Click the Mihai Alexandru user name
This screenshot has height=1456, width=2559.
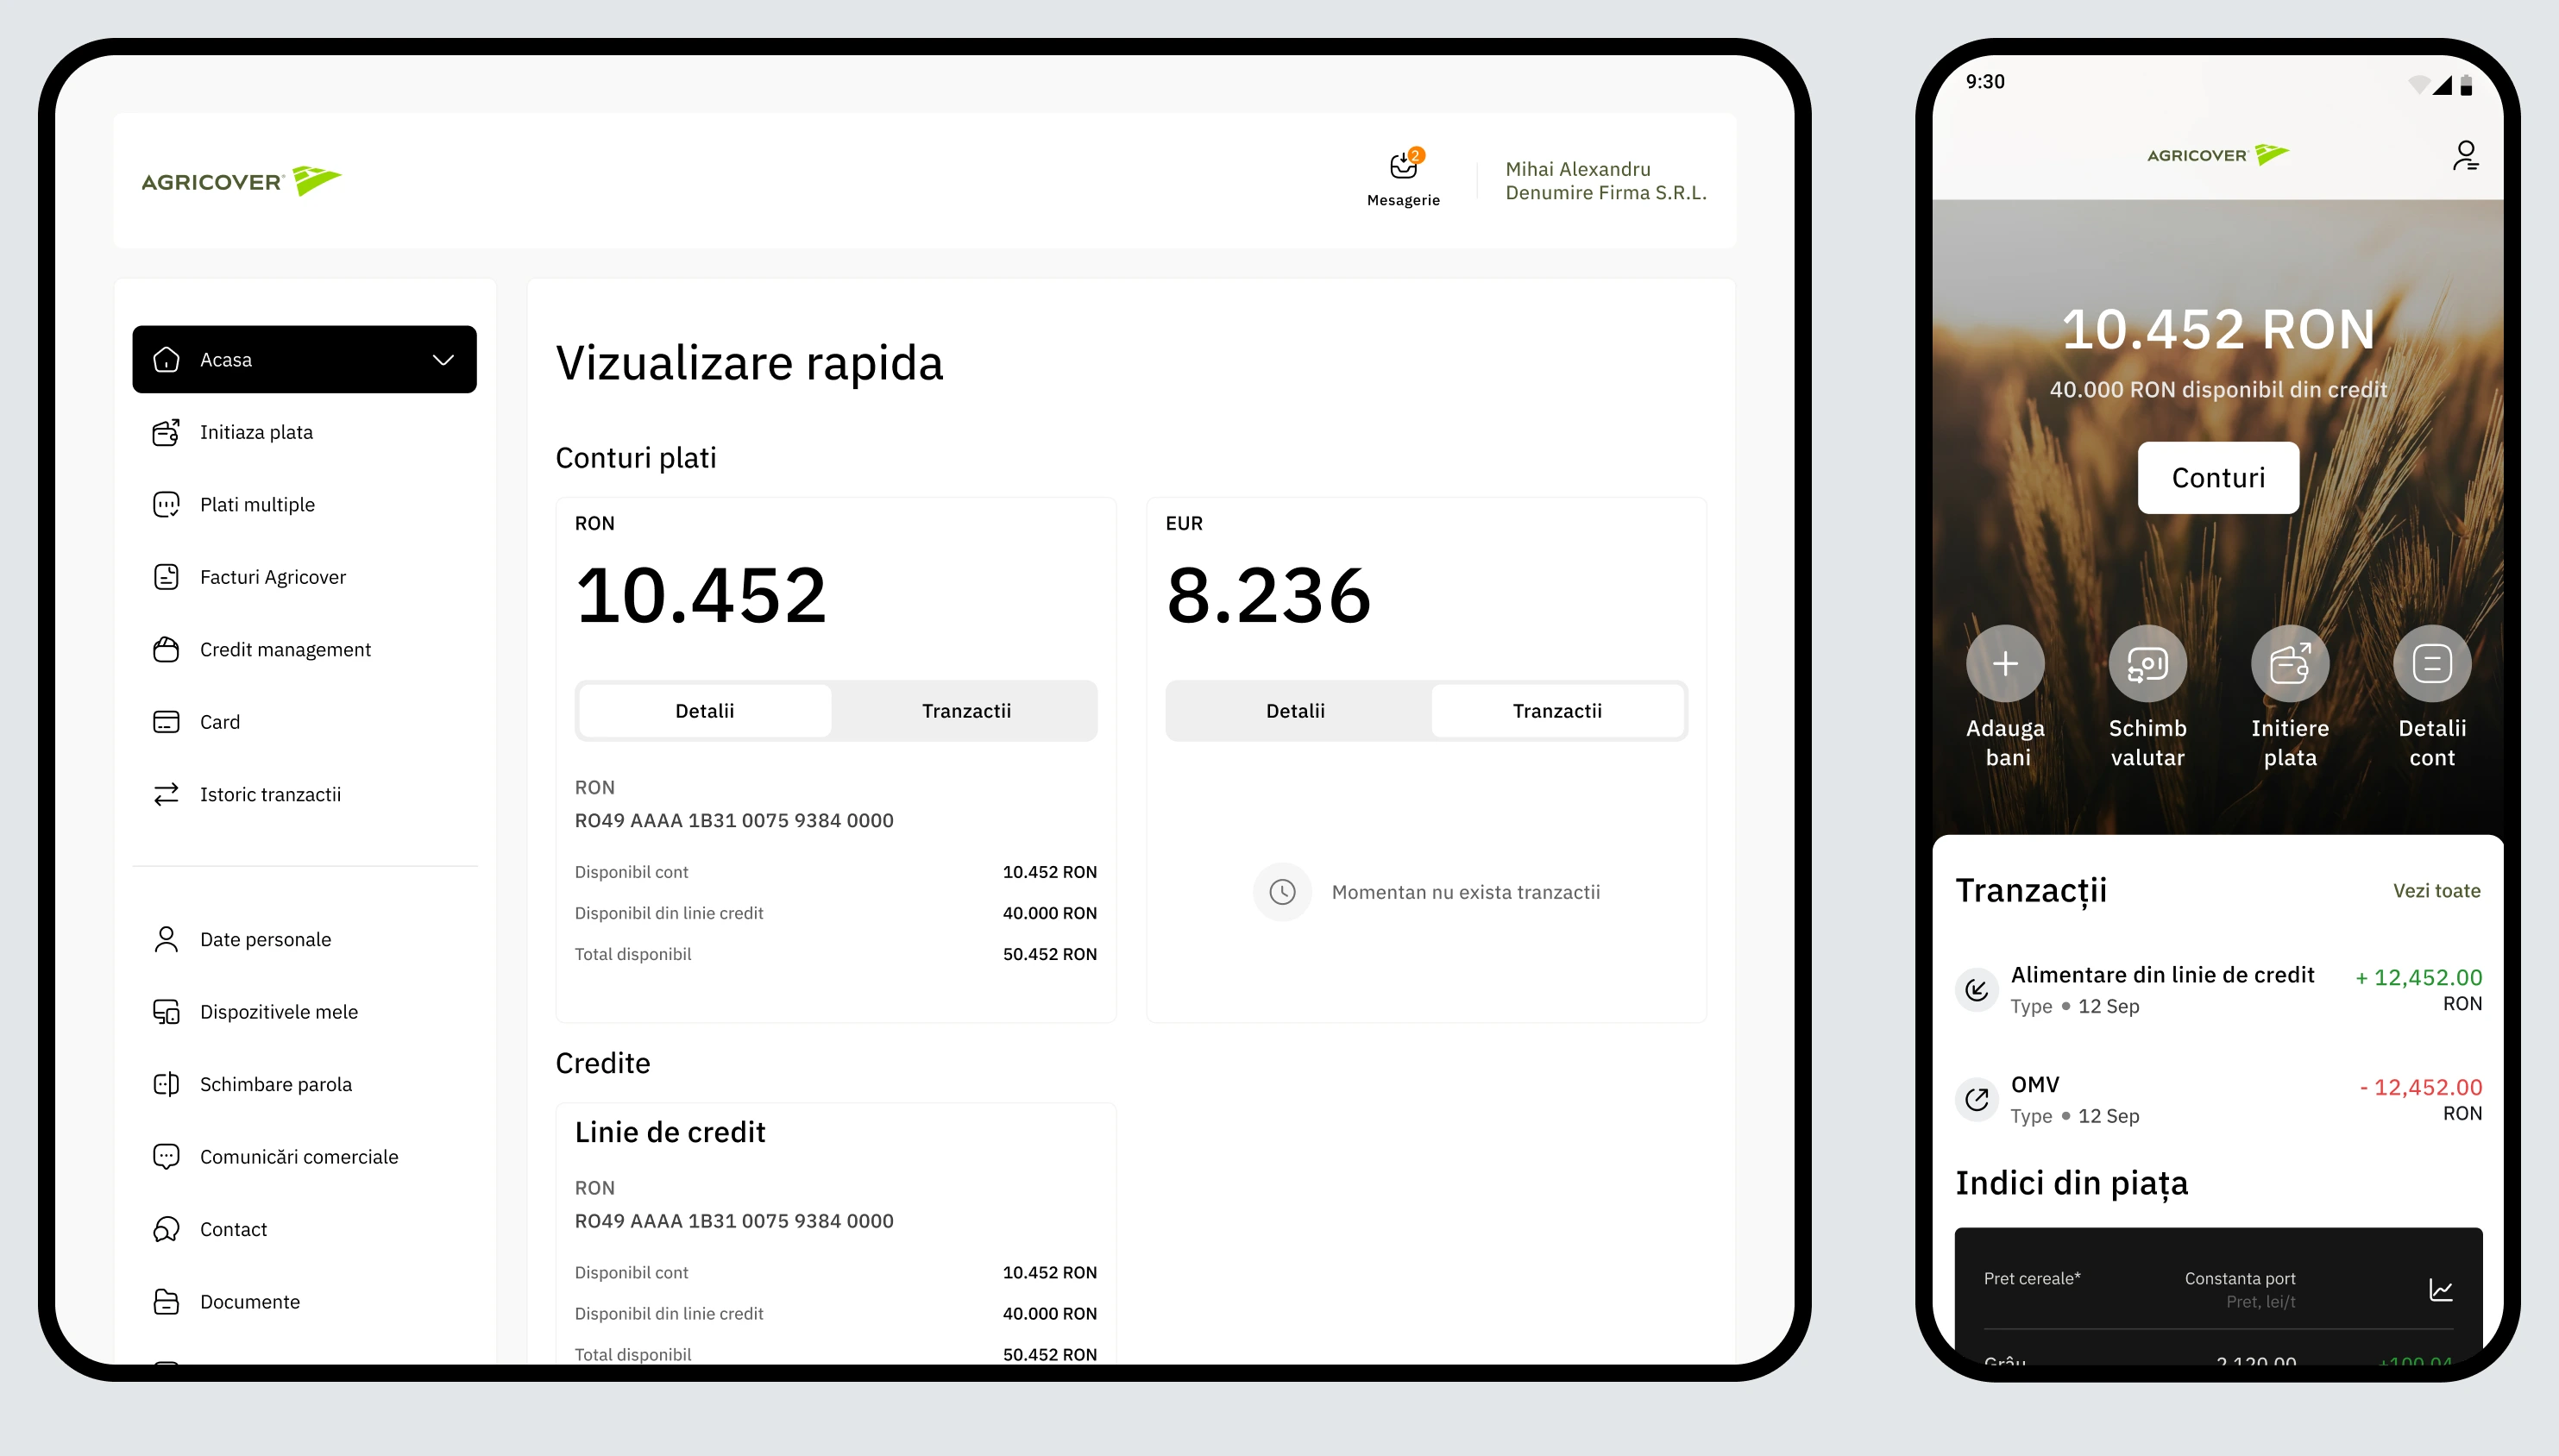1578,169
